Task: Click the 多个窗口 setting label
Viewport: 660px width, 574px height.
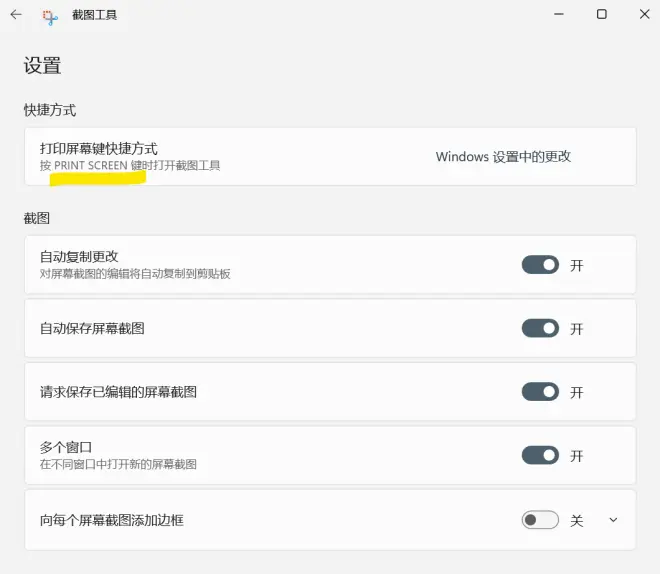Action: (66, 447)
